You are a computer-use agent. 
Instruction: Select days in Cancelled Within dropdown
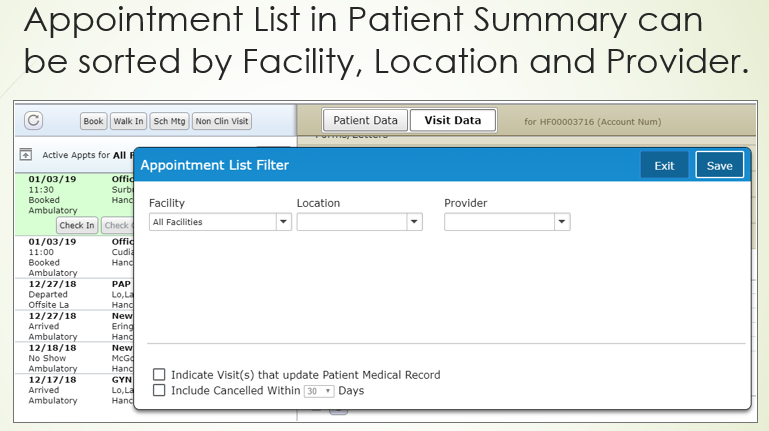[x=320, y=391]
